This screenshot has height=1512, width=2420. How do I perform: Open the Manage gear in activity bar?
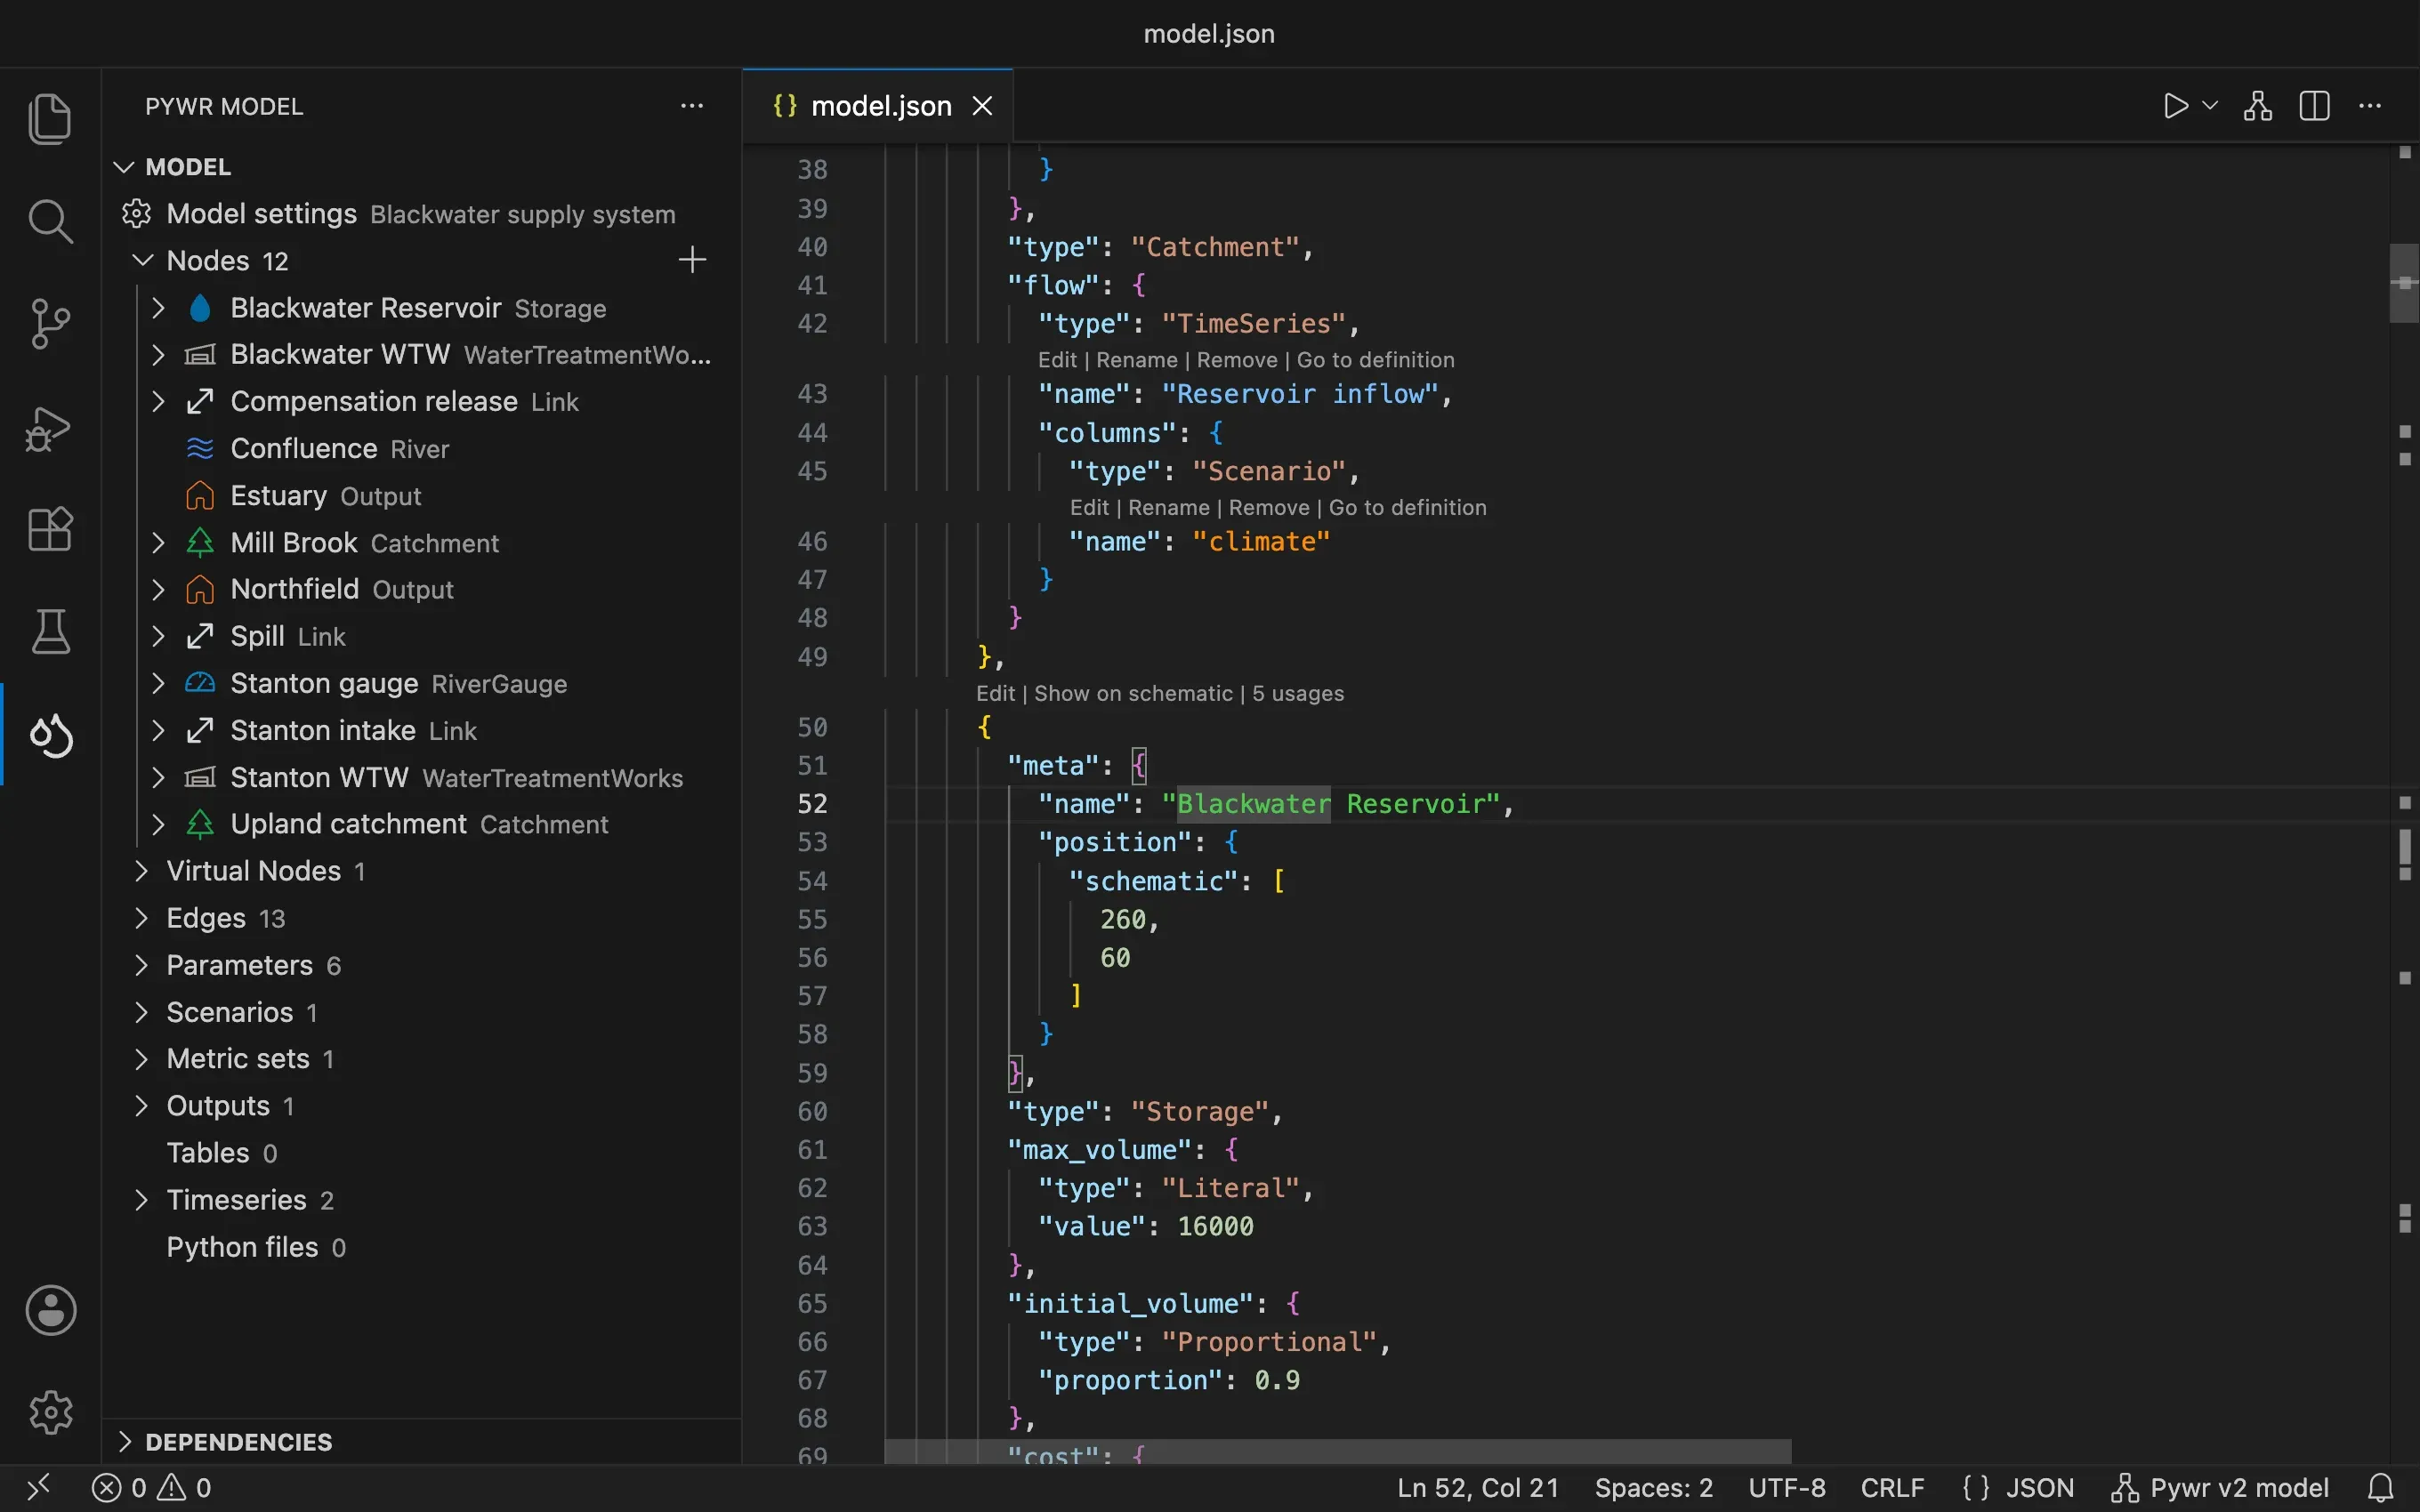50,1412
